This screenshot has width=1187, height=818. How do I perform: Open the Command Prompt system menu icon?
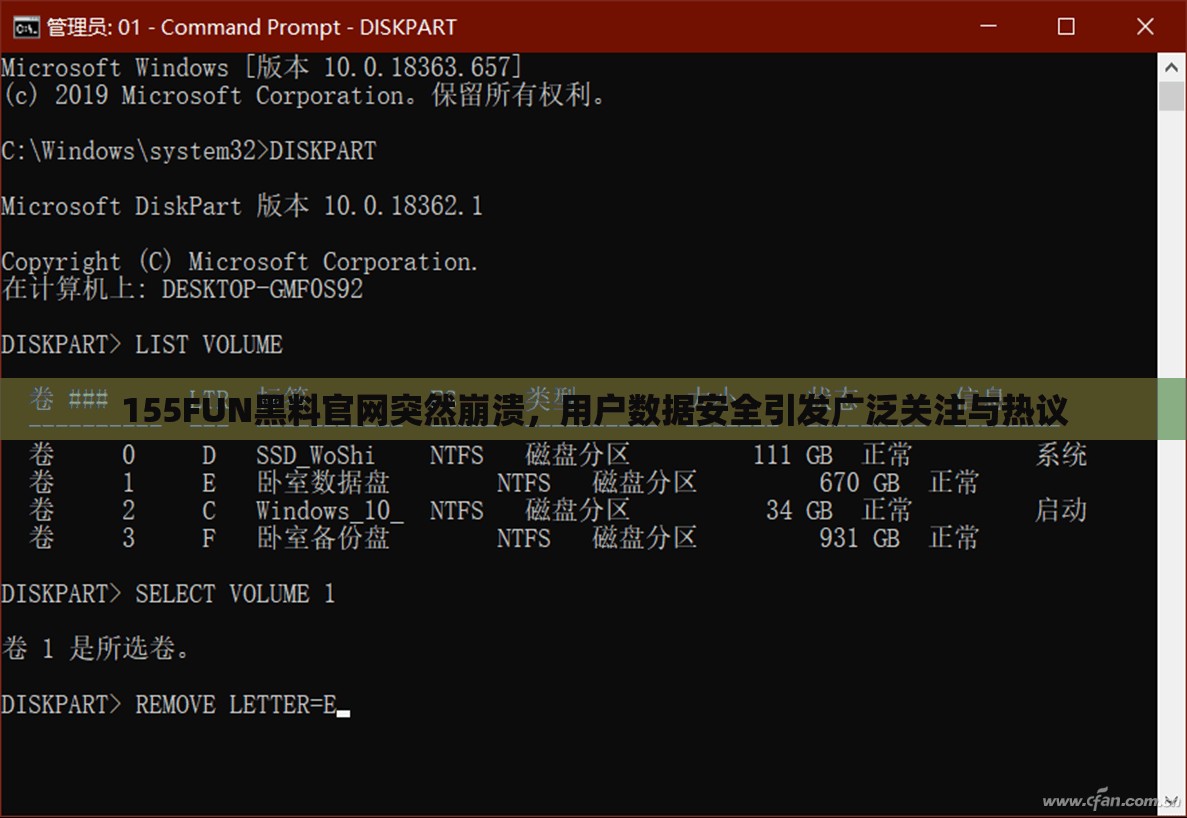(x=24, y=26)
